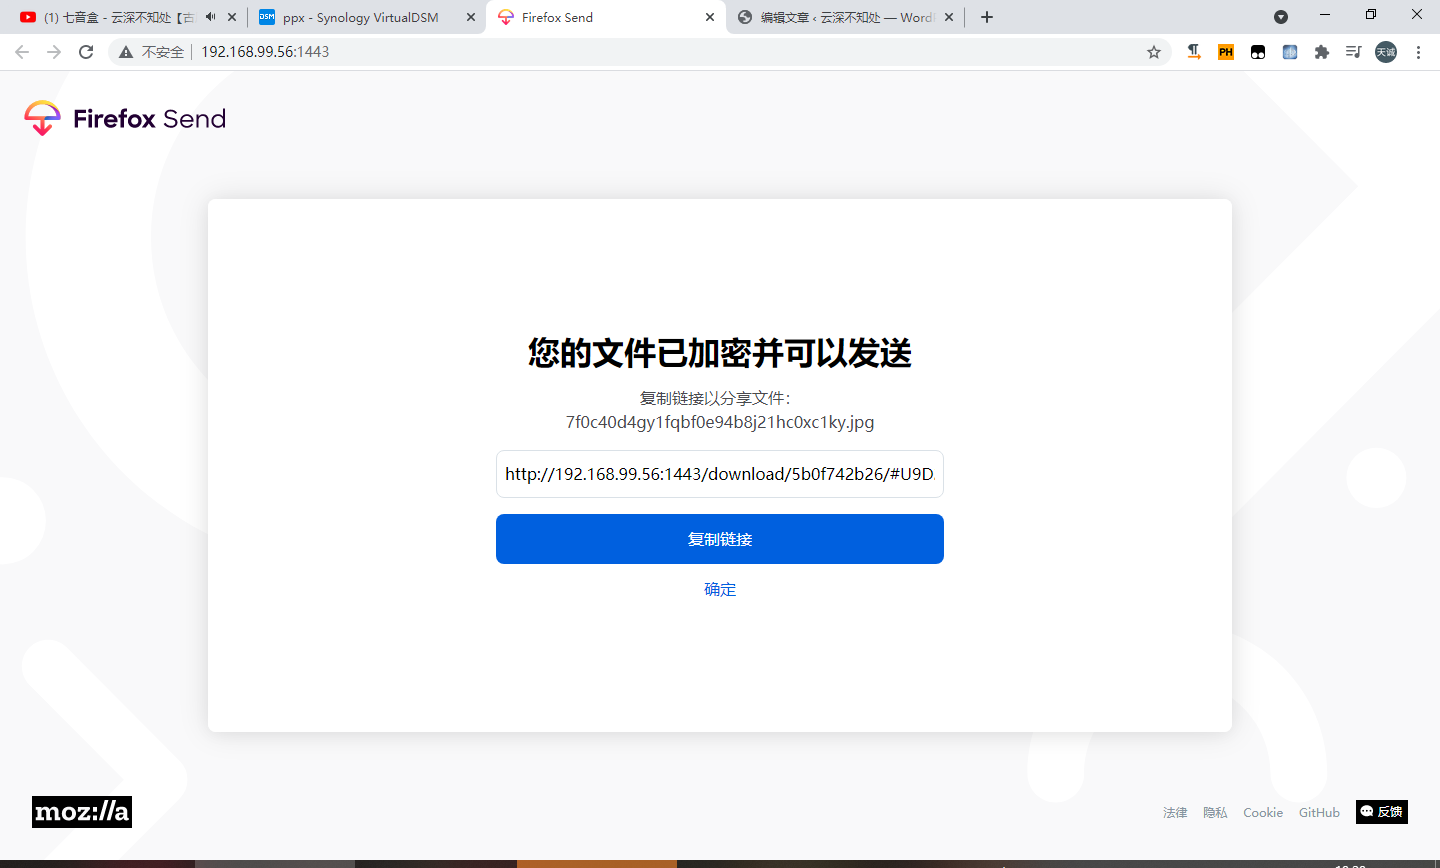Open the Extensions puzzle-piece menu
The width and height of the screenshot is (1440, 868).
(1321, 51)
